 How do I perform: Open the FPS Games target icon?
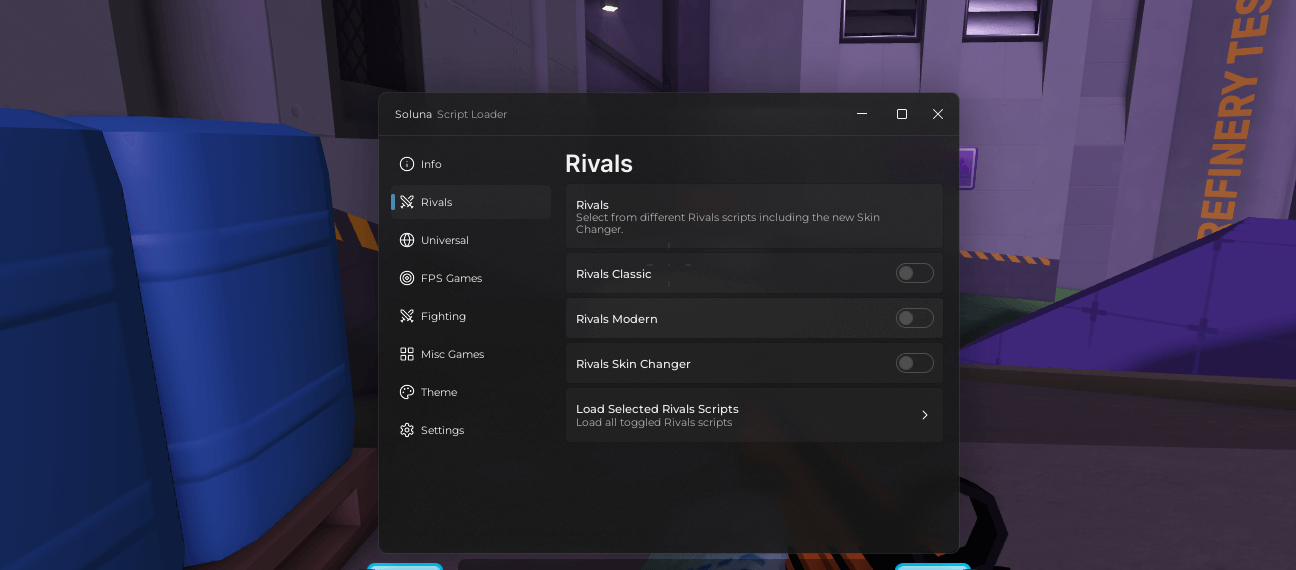[407, 278]
